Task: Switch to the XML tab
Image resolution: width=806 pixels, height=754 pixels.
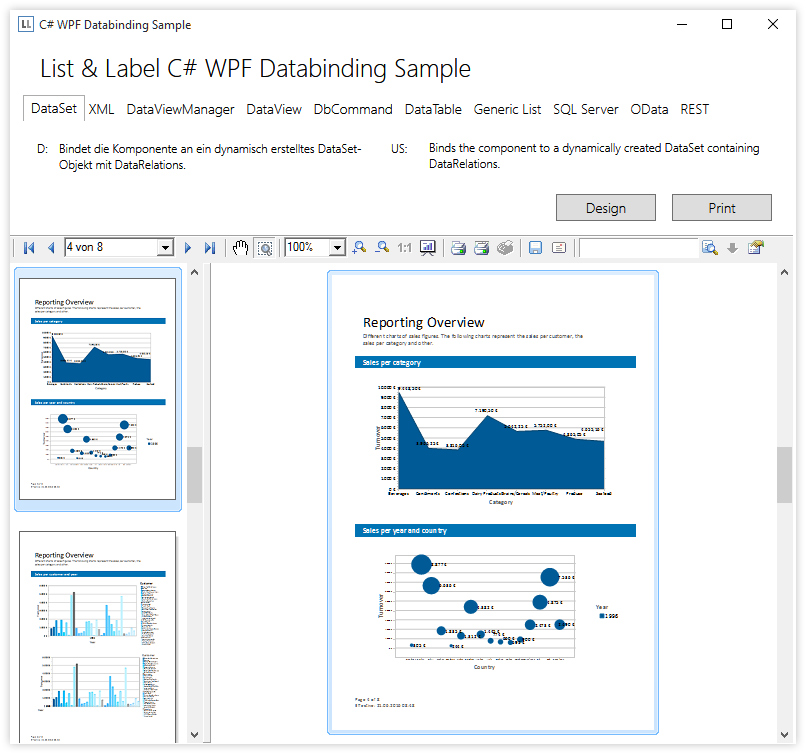Action: coord(101,109)
